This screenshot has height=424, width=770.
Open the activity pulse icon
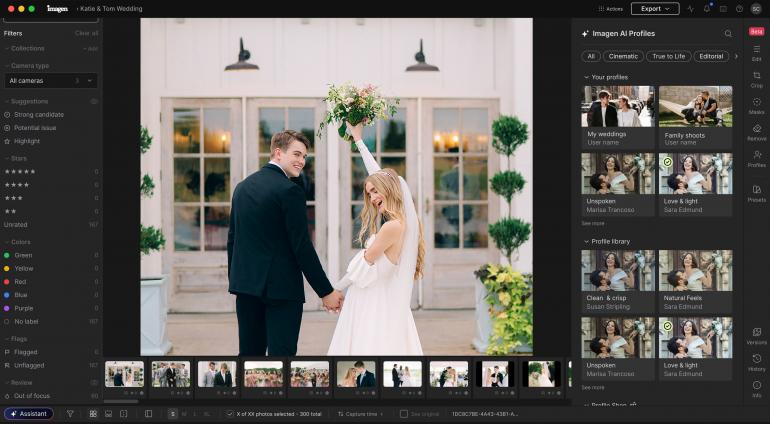(690, 9)
